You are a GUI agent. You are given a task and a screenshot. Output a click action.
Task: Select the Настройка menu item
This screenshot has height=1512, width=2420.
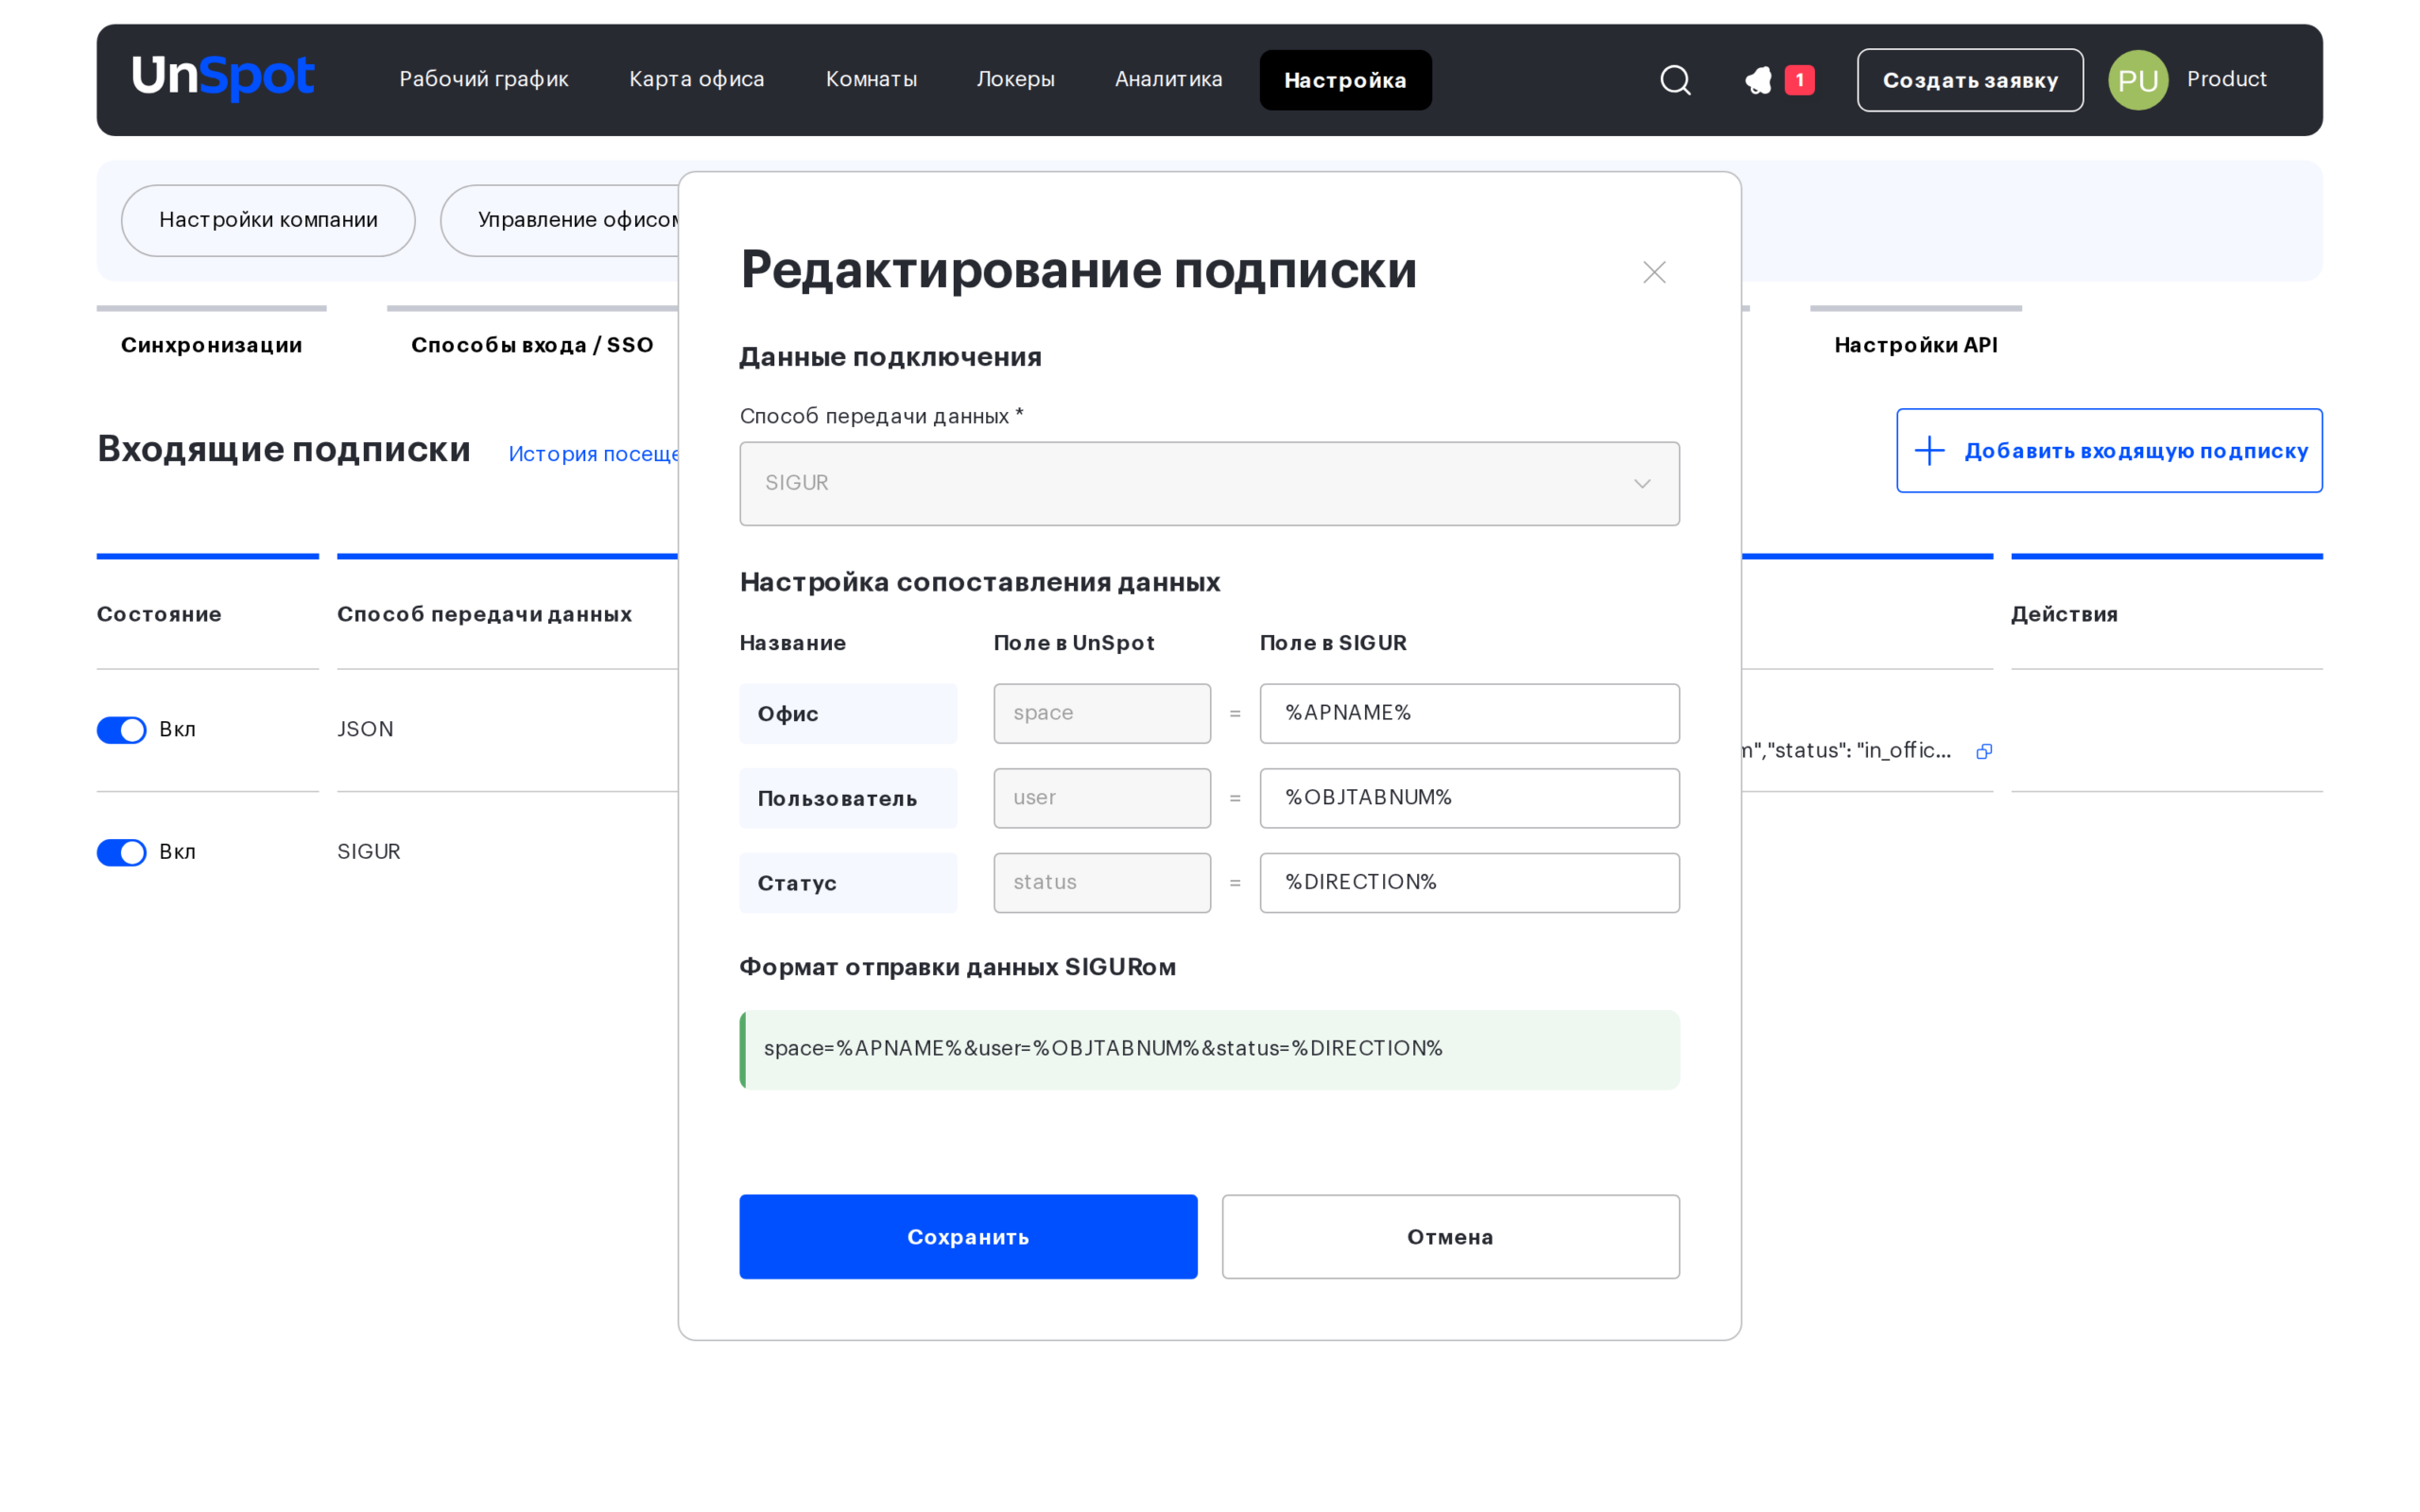coord(1345,80)
